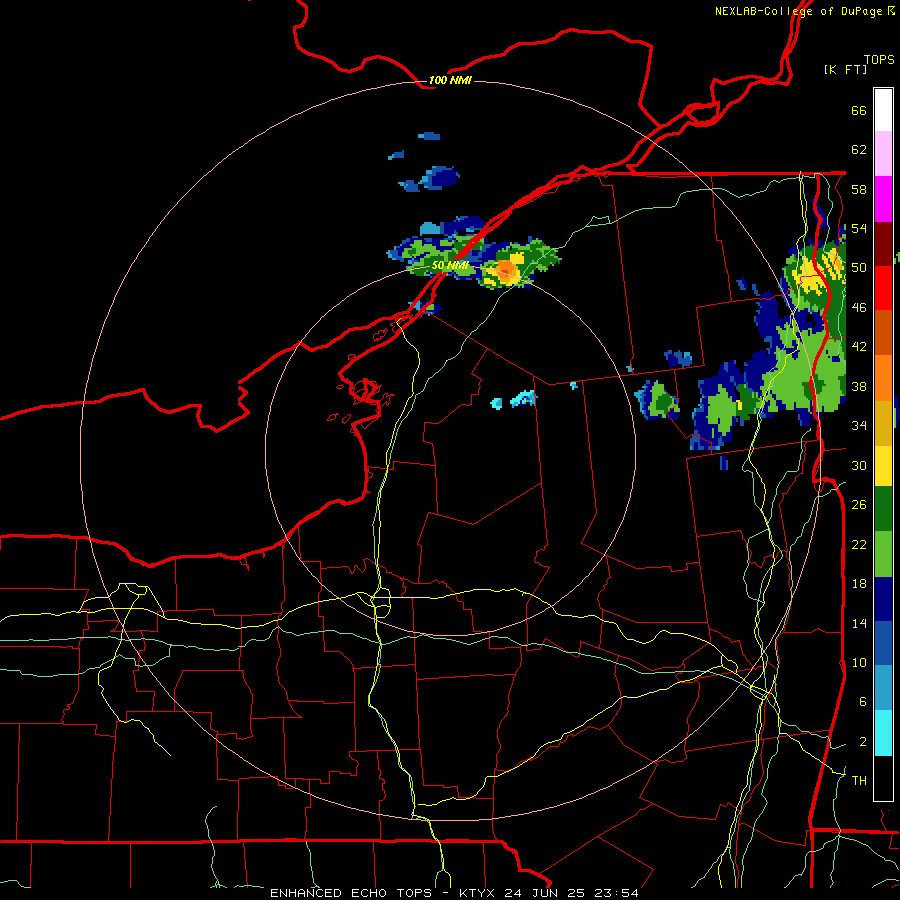The image size is (900, 900).
Task: Click the legend value 50
Action: (x=859, y=268)
